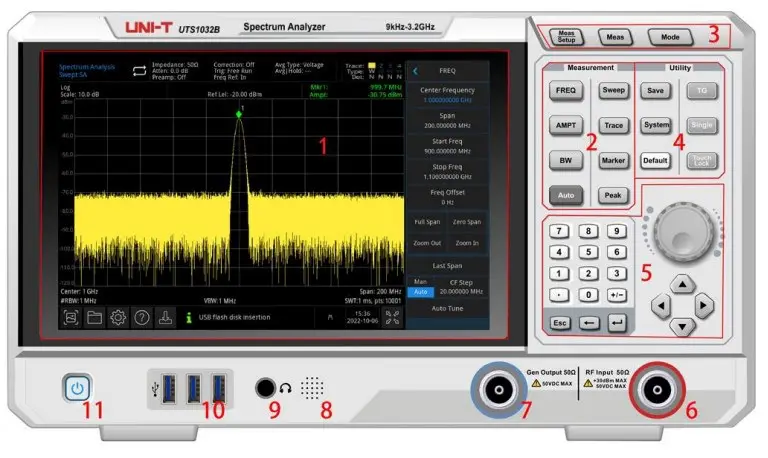This screenshot has height=458, width=768.
Task: Push the right arrow key
Action: [x=704, y=306]
